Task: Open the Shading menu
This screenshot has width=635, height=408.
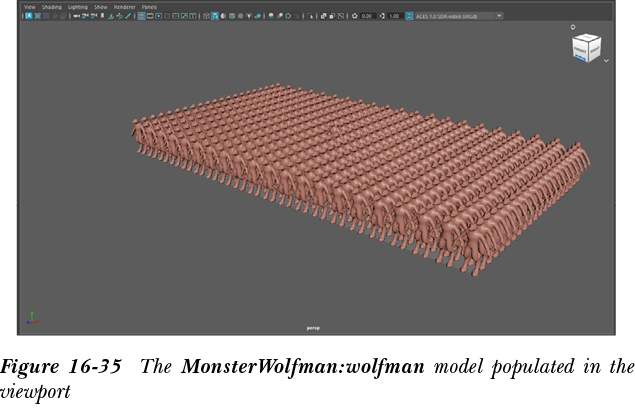Action: [x=51, y=7]
